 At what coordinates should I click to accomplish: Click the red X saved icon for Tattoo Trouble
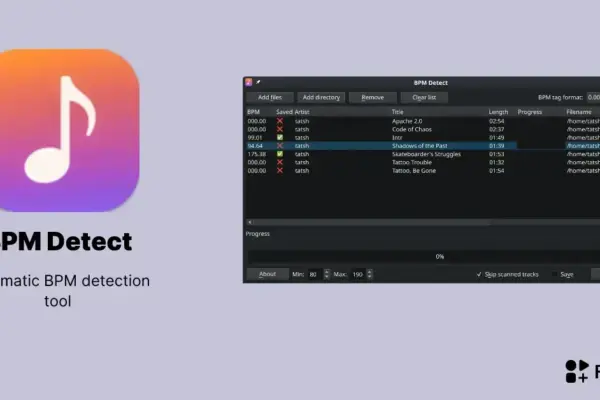coord(280,162)
